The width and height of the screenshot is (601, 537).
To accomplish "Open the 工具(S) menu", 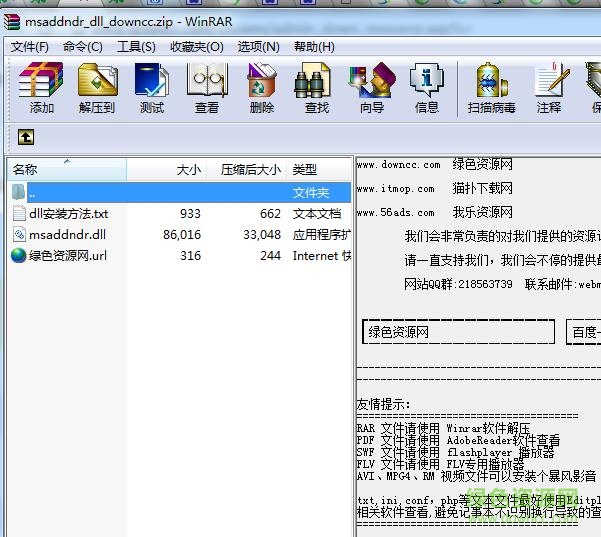I will [x=136, y=46].
